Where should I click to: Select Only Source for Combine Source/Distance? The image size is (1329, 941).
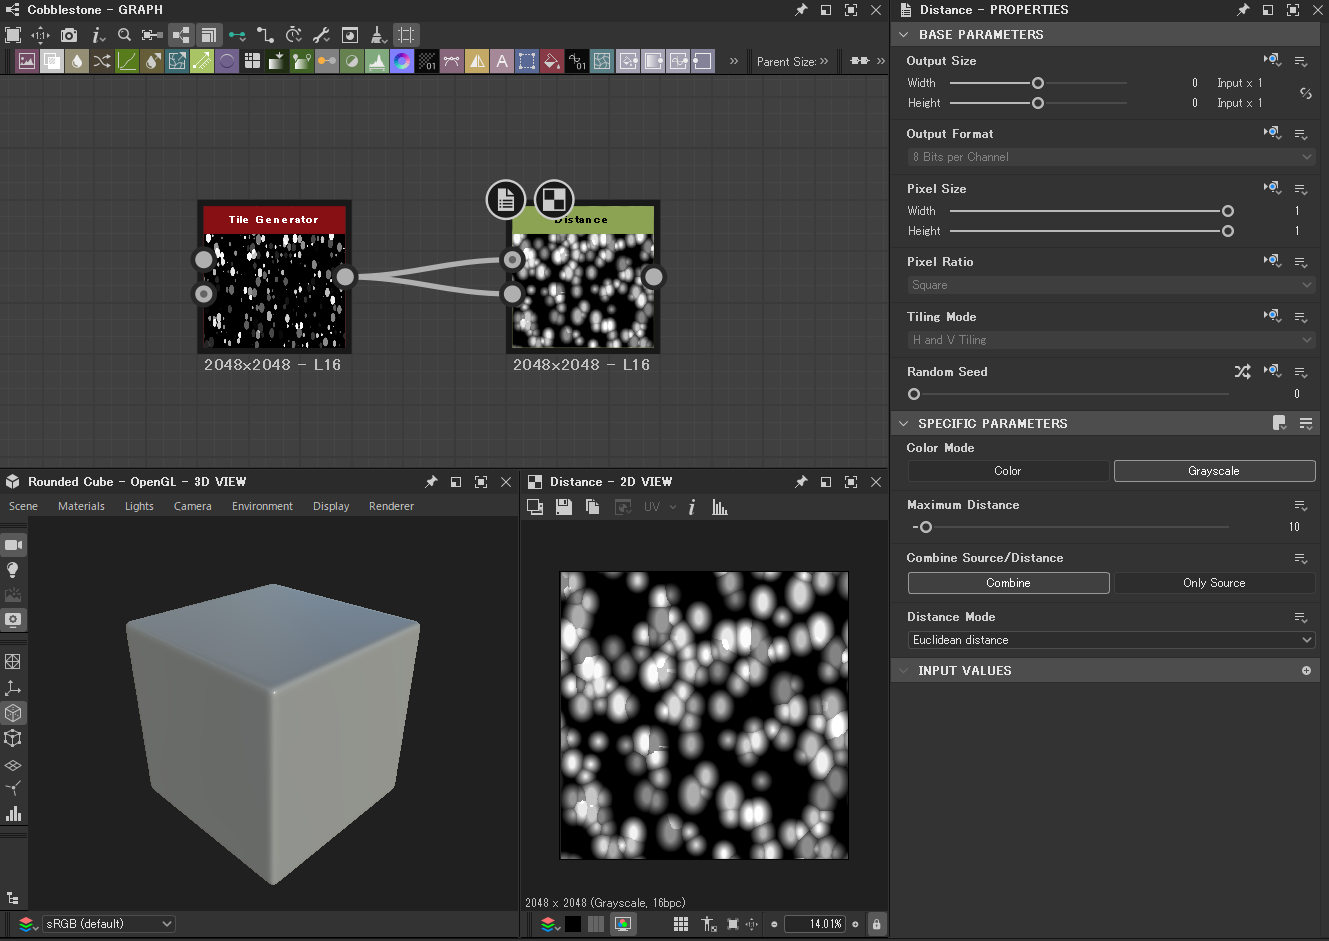1214,582
